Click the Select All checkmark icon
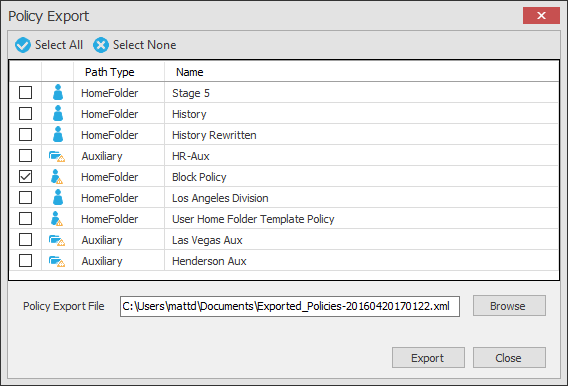 [23, 45]
